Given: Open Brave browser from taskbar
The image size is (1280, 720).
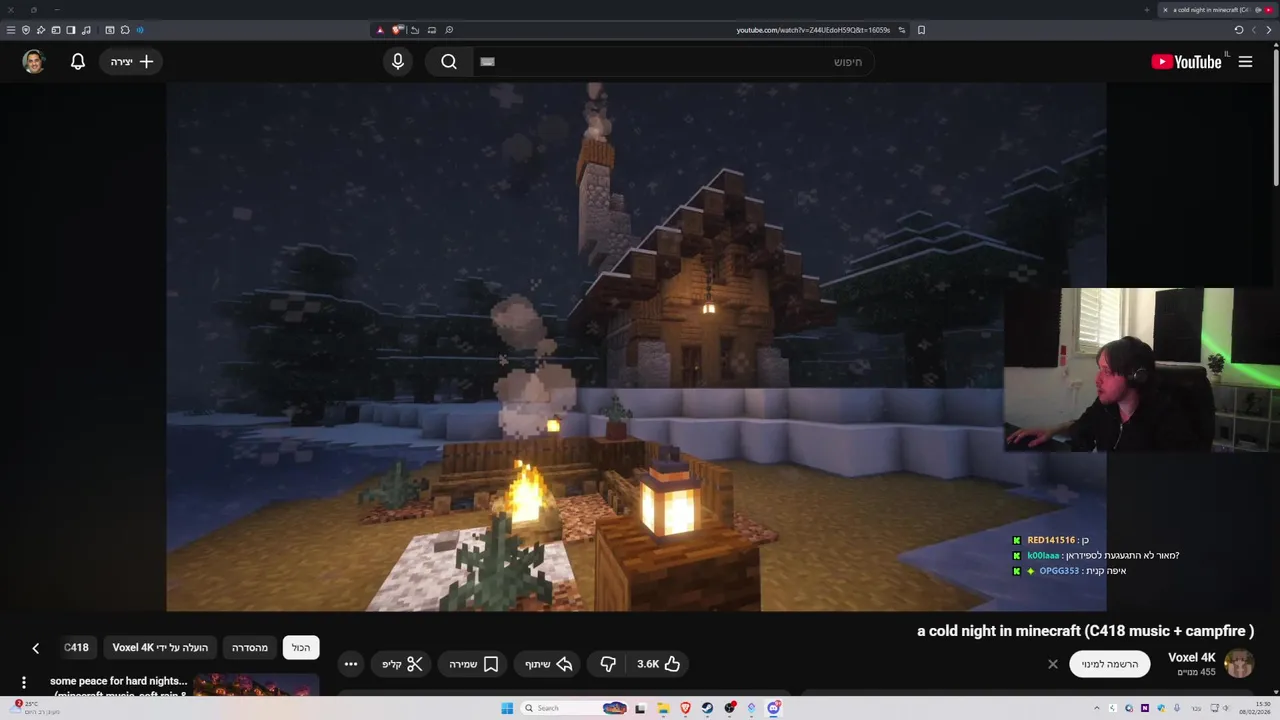Looking at the screenshot, I should [x=686, y=708].
